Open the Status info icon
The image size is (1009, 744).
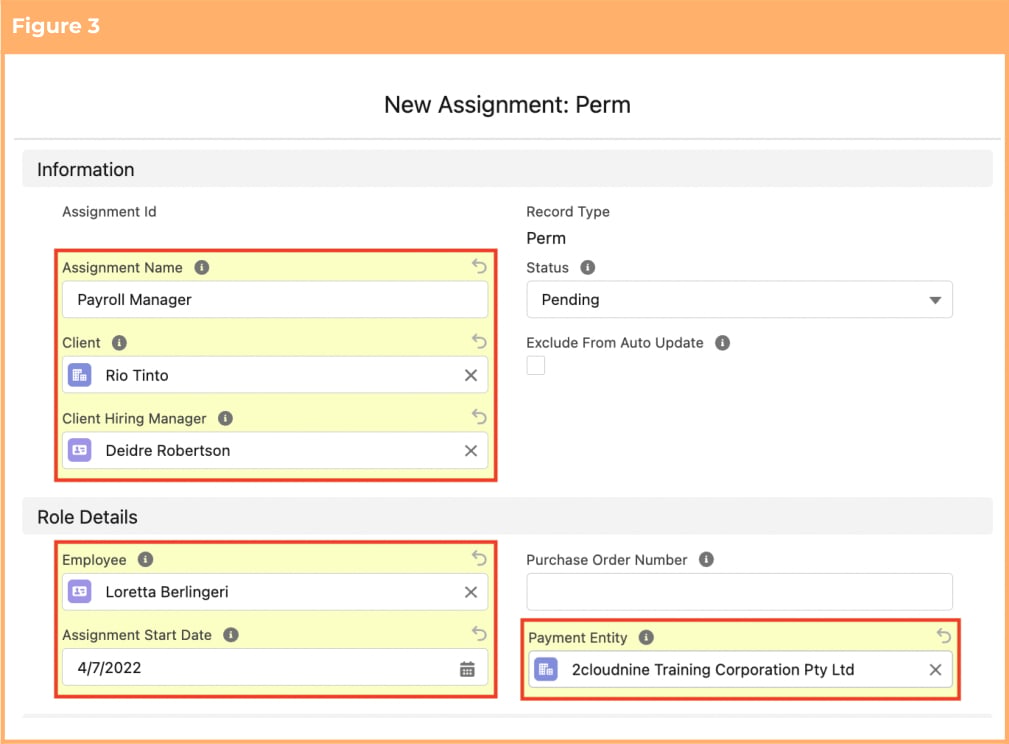(x=588, y=267)
